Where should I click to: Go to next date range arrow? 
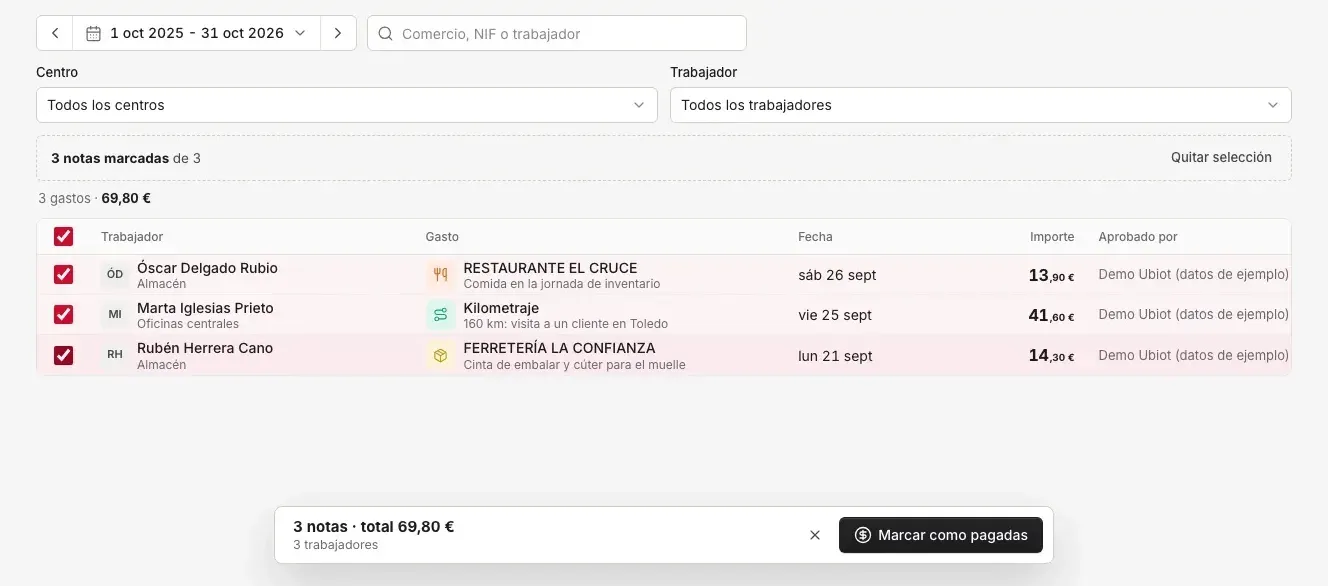(x=338, y=33)
